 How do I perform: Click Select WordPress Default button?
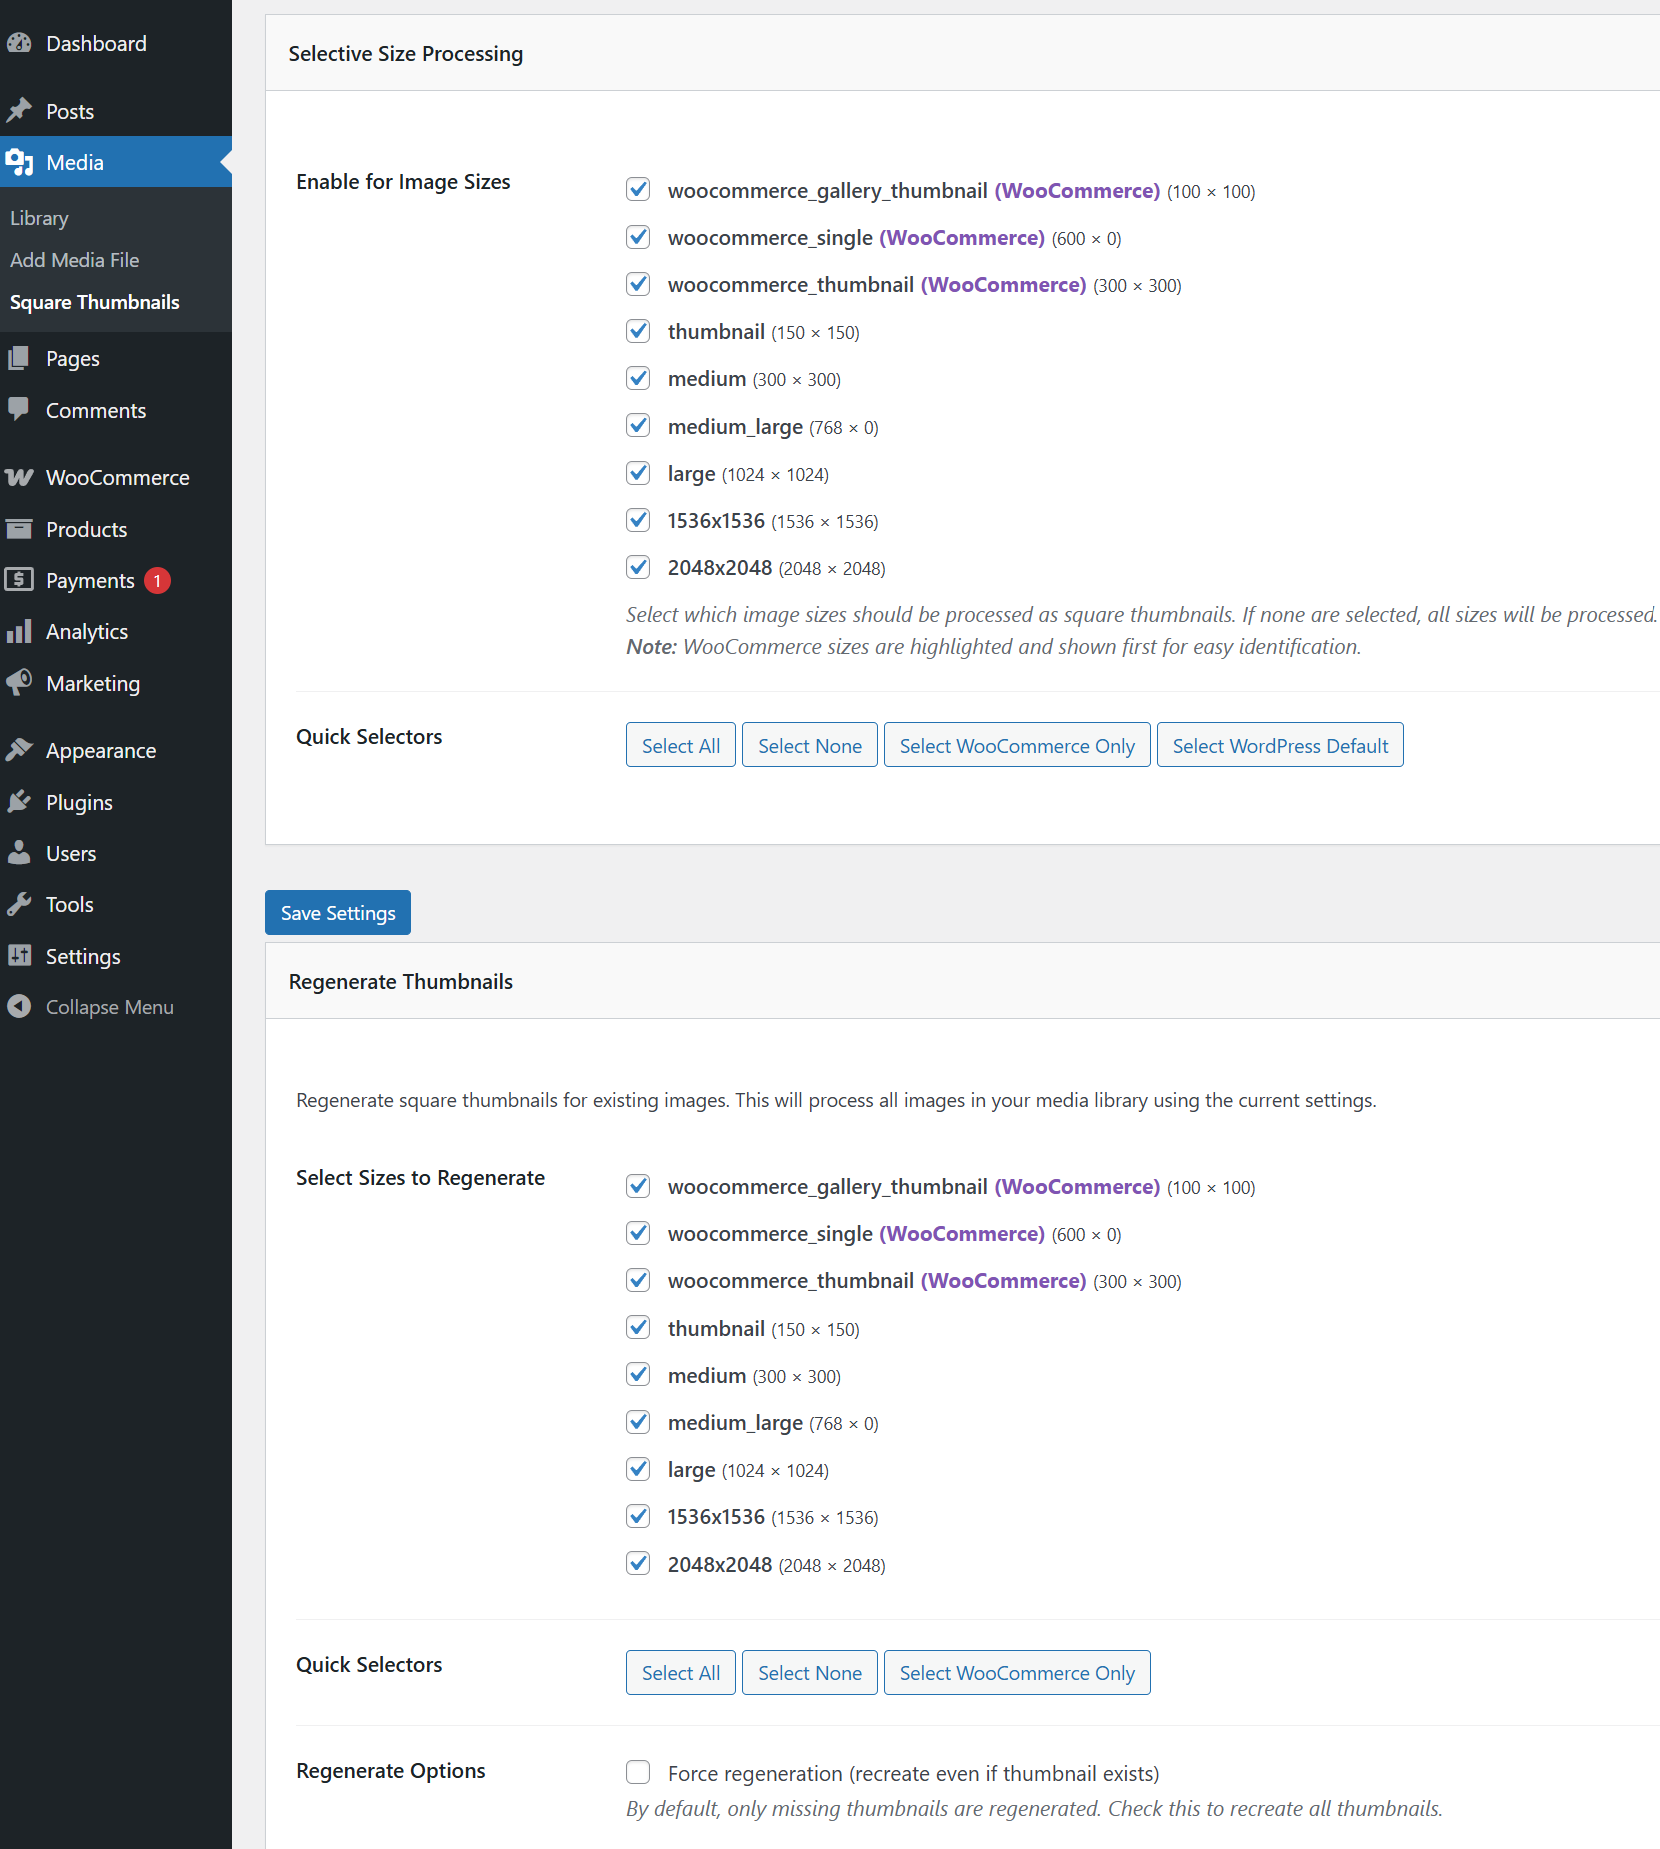1280,745
